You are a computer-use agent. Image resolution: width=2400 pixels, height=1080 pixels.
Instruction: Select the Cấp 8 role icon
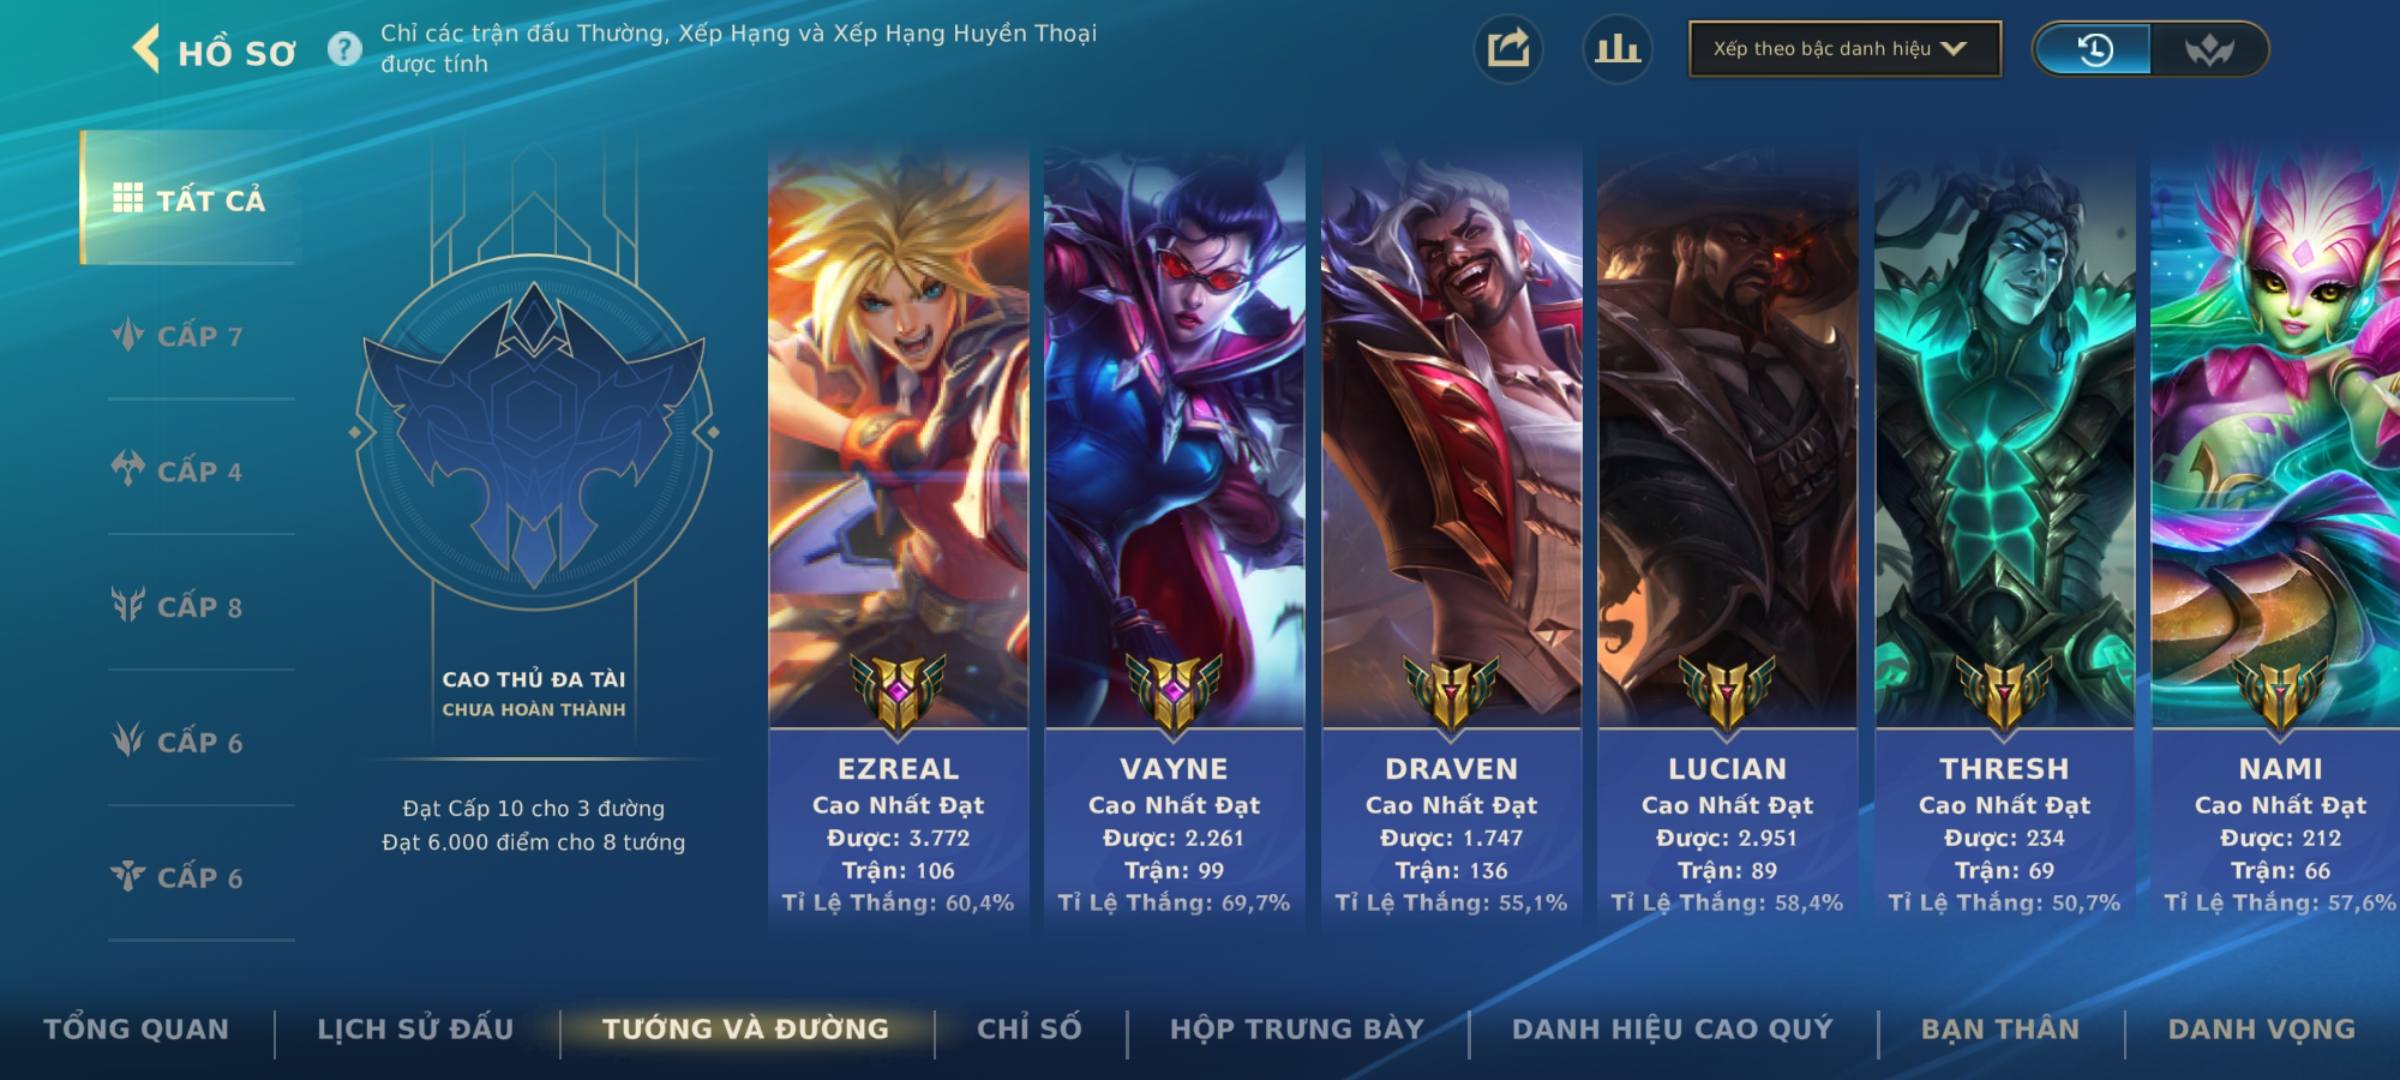click(128, 606)
